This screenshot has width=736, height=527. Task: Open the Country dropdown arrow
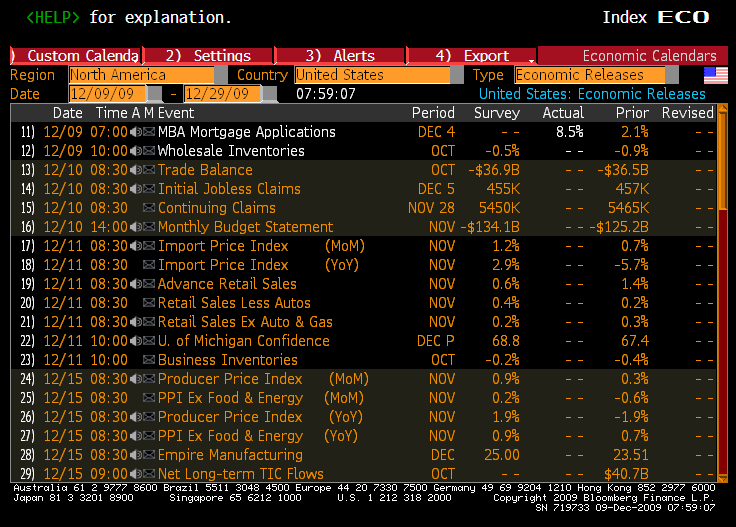(457, 75)
